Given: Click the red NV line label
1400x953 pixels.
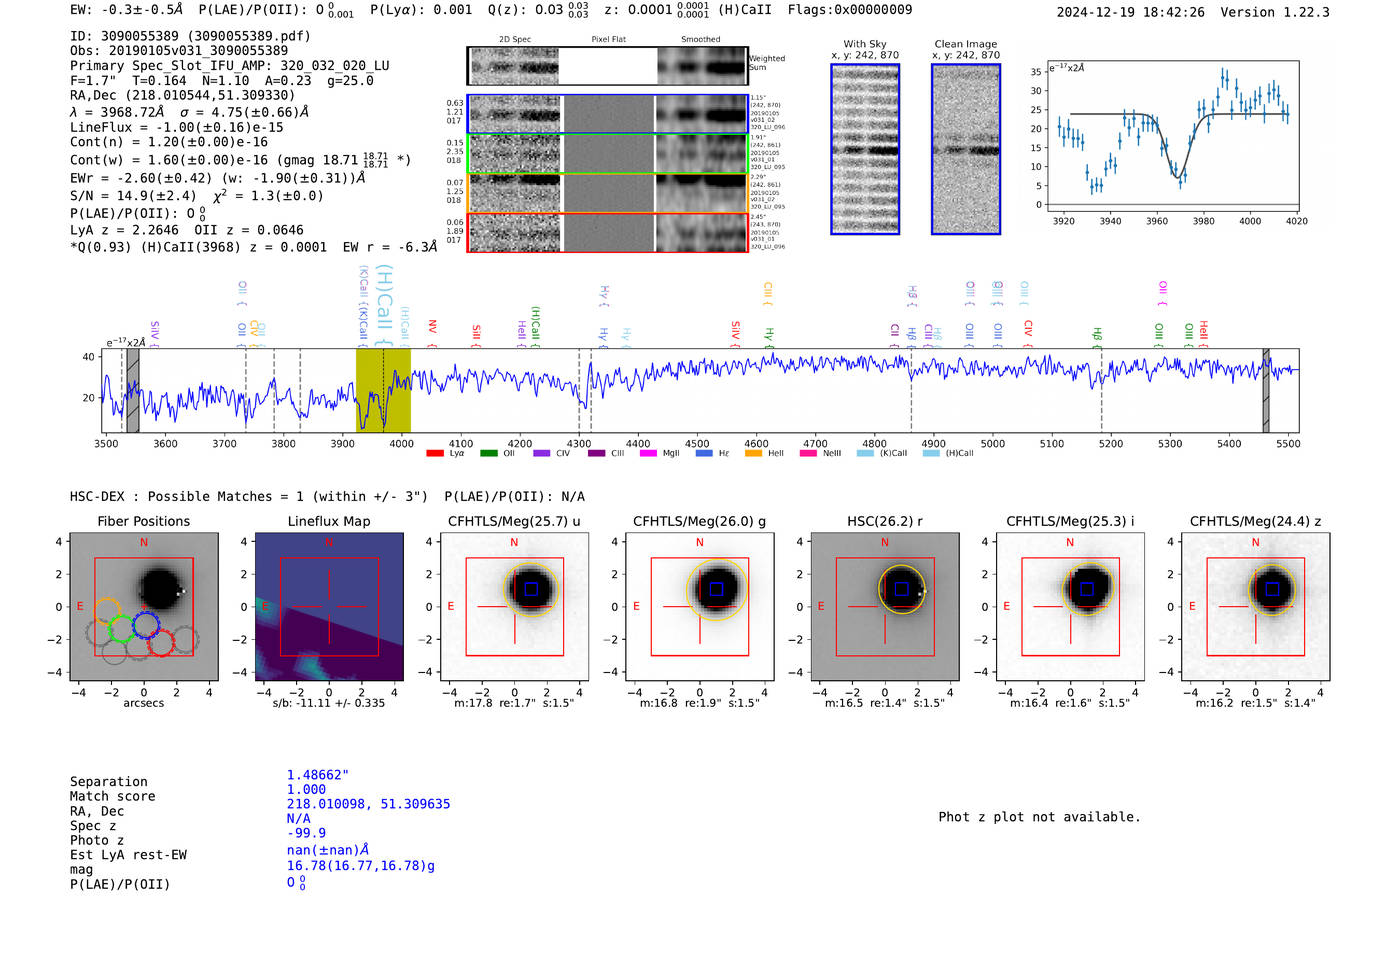Looking at the screenshot, I should pos(432,333).
